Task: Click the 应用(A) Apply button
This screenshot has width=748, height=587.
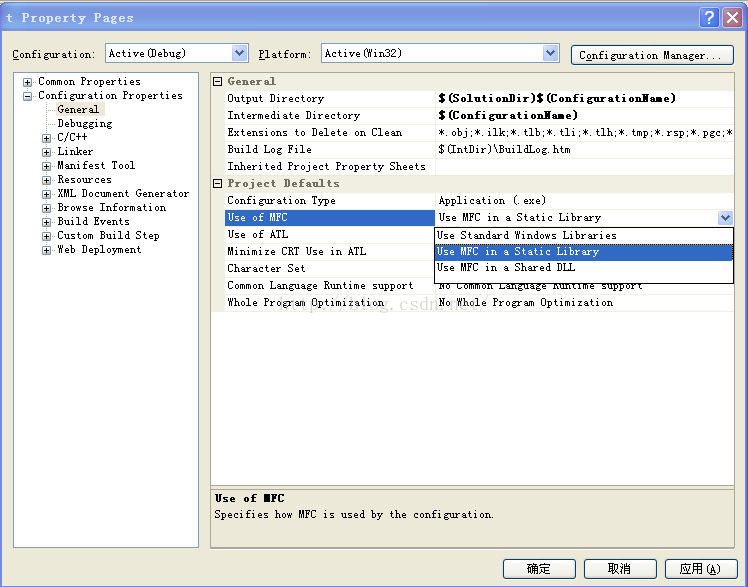Action: tap(701, 568)
